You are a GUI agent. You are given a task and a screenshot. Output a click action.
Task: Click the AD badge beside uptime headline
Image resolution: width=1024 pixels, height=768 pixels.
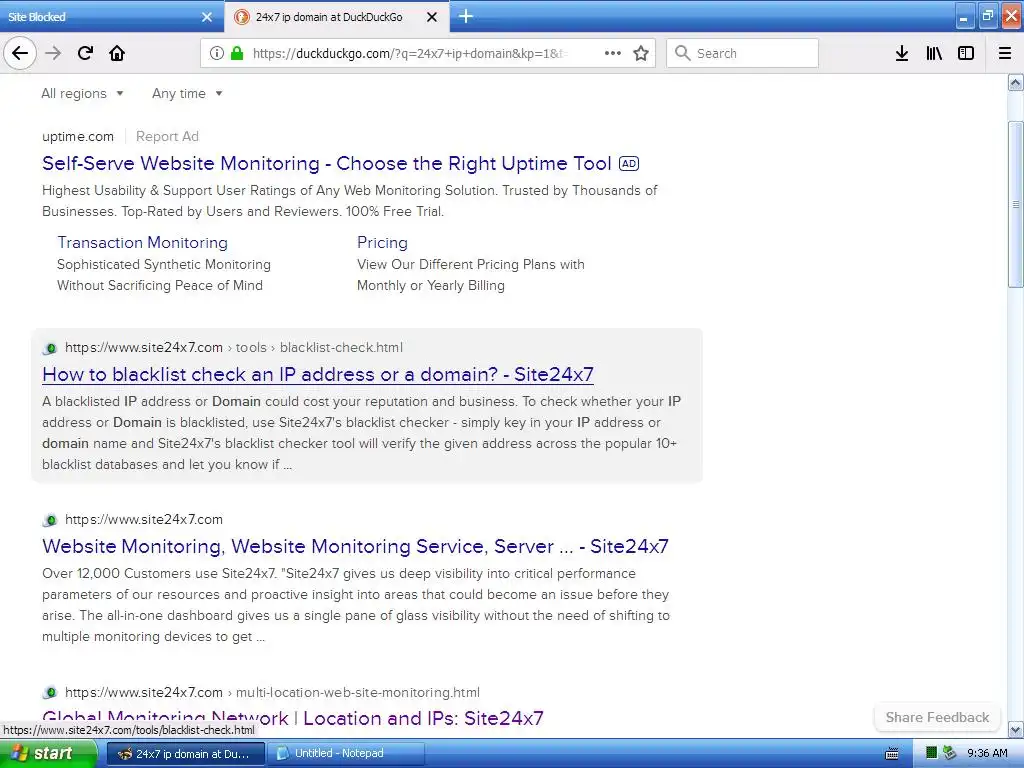pos(629,163)
